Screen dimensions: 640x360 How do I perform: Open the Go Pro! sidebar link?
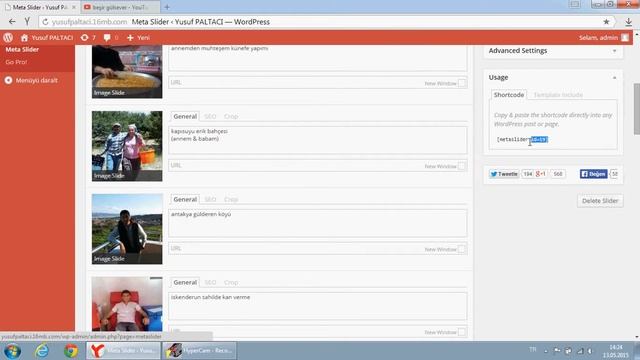coord(16,62)
